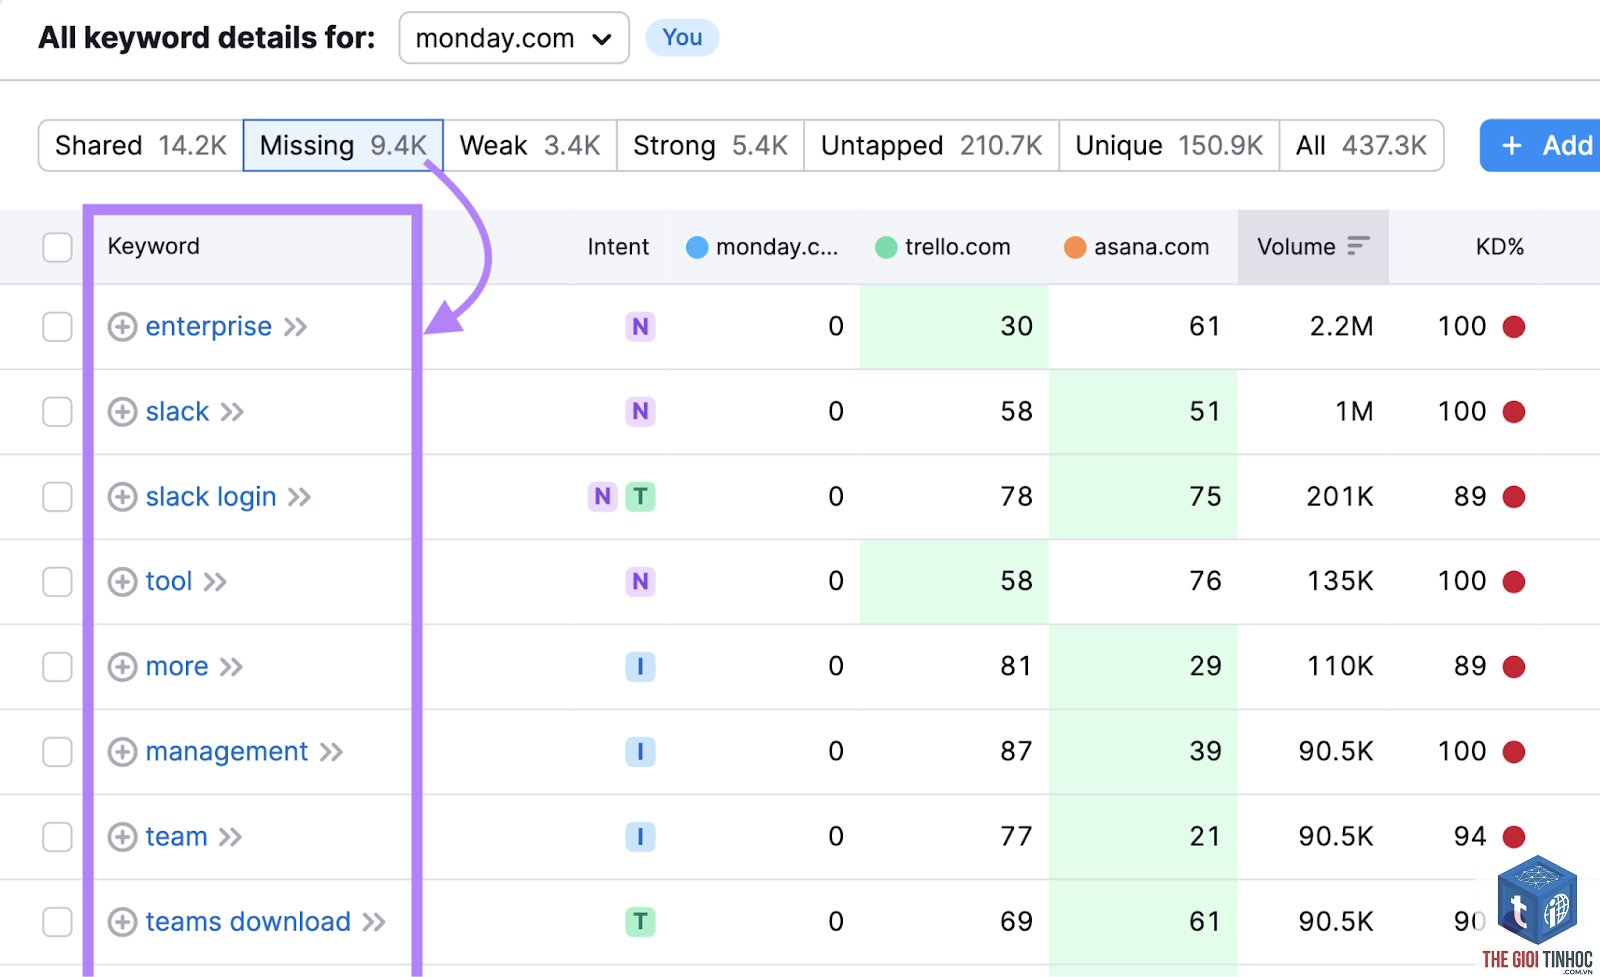Screen dimensions: 1600x977
Task: Toggle the select-all checkbox in header
Action: (x=58, y=247)
